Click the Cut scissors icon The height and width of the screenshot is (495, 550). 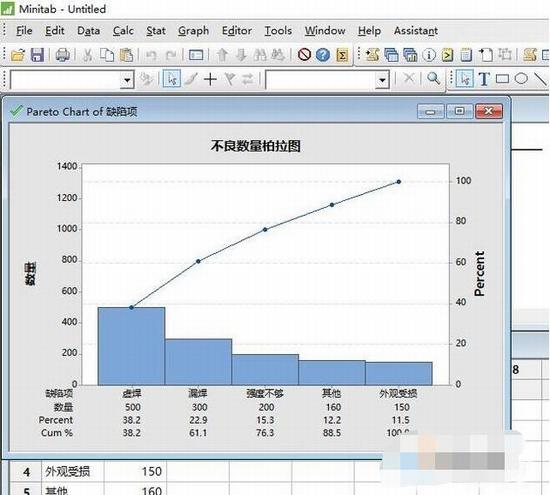pyautogui.click(x=88, y=55)
